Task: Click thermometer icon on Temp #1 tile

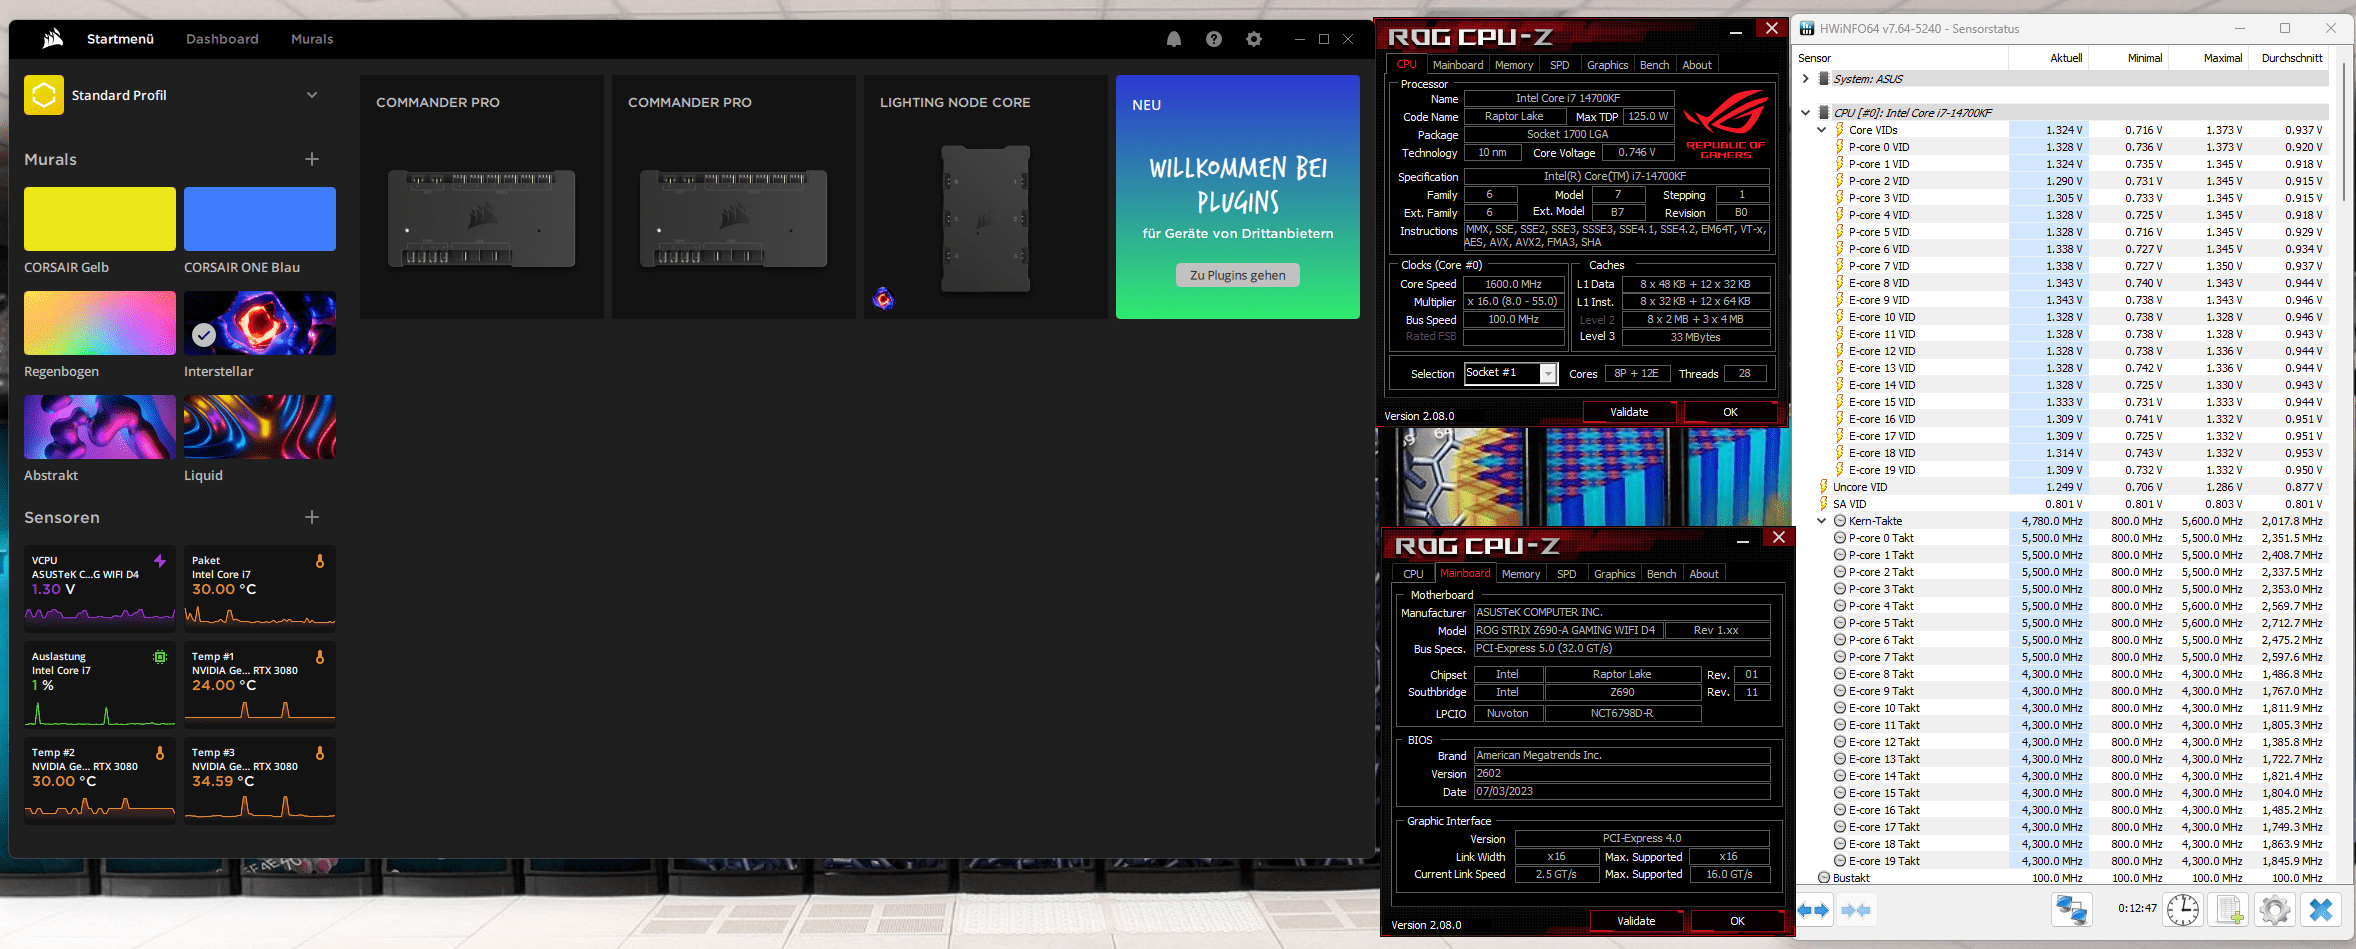Action: [x=320, y=657]
